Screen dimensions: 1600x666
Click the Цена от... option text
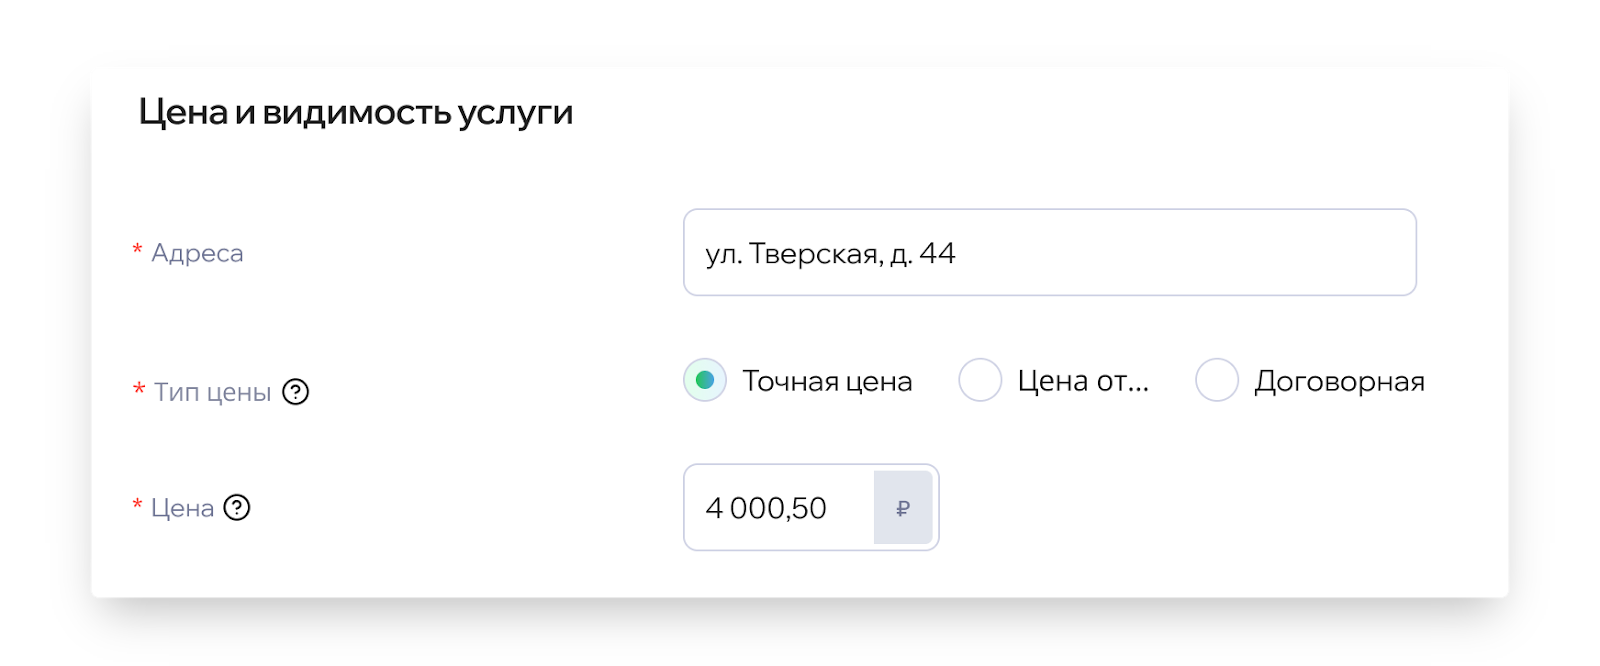[1083, 381]
